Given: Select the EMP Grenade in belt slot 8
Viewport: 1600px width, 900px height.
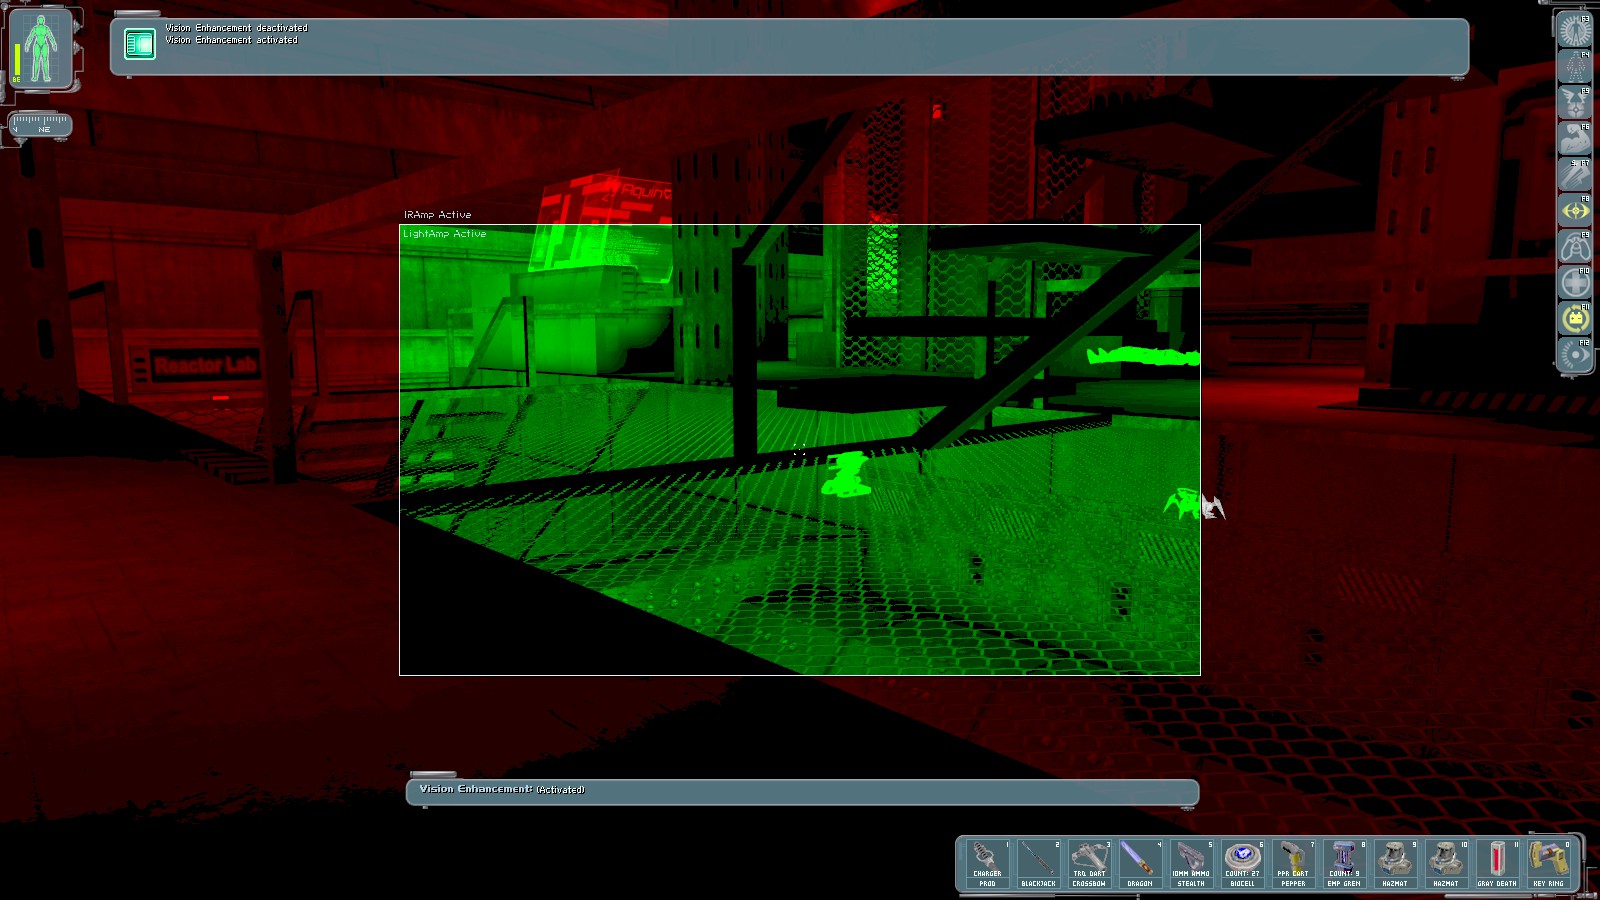Looking at the screenshot, I should pos(1345,864).
